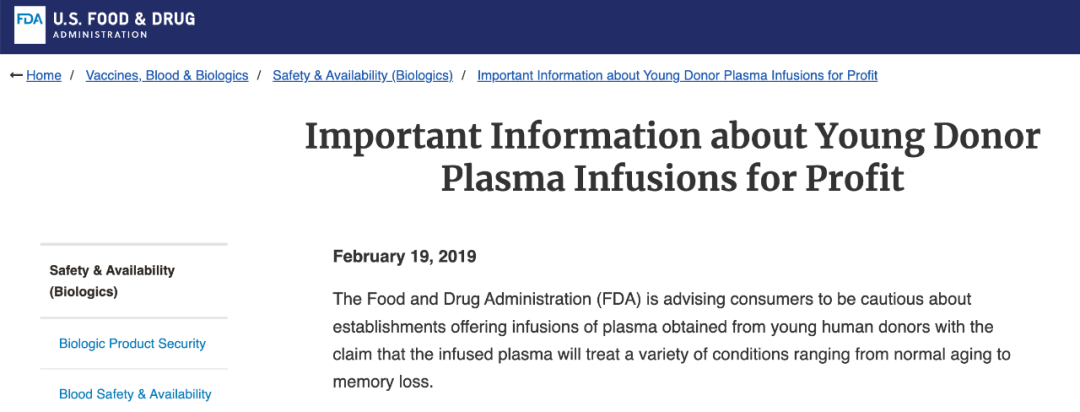Open Safety & Availability (Biologics) breadcrumb link
The width and height of the screenshot is (1080, 412).
[x=362, y=76]
